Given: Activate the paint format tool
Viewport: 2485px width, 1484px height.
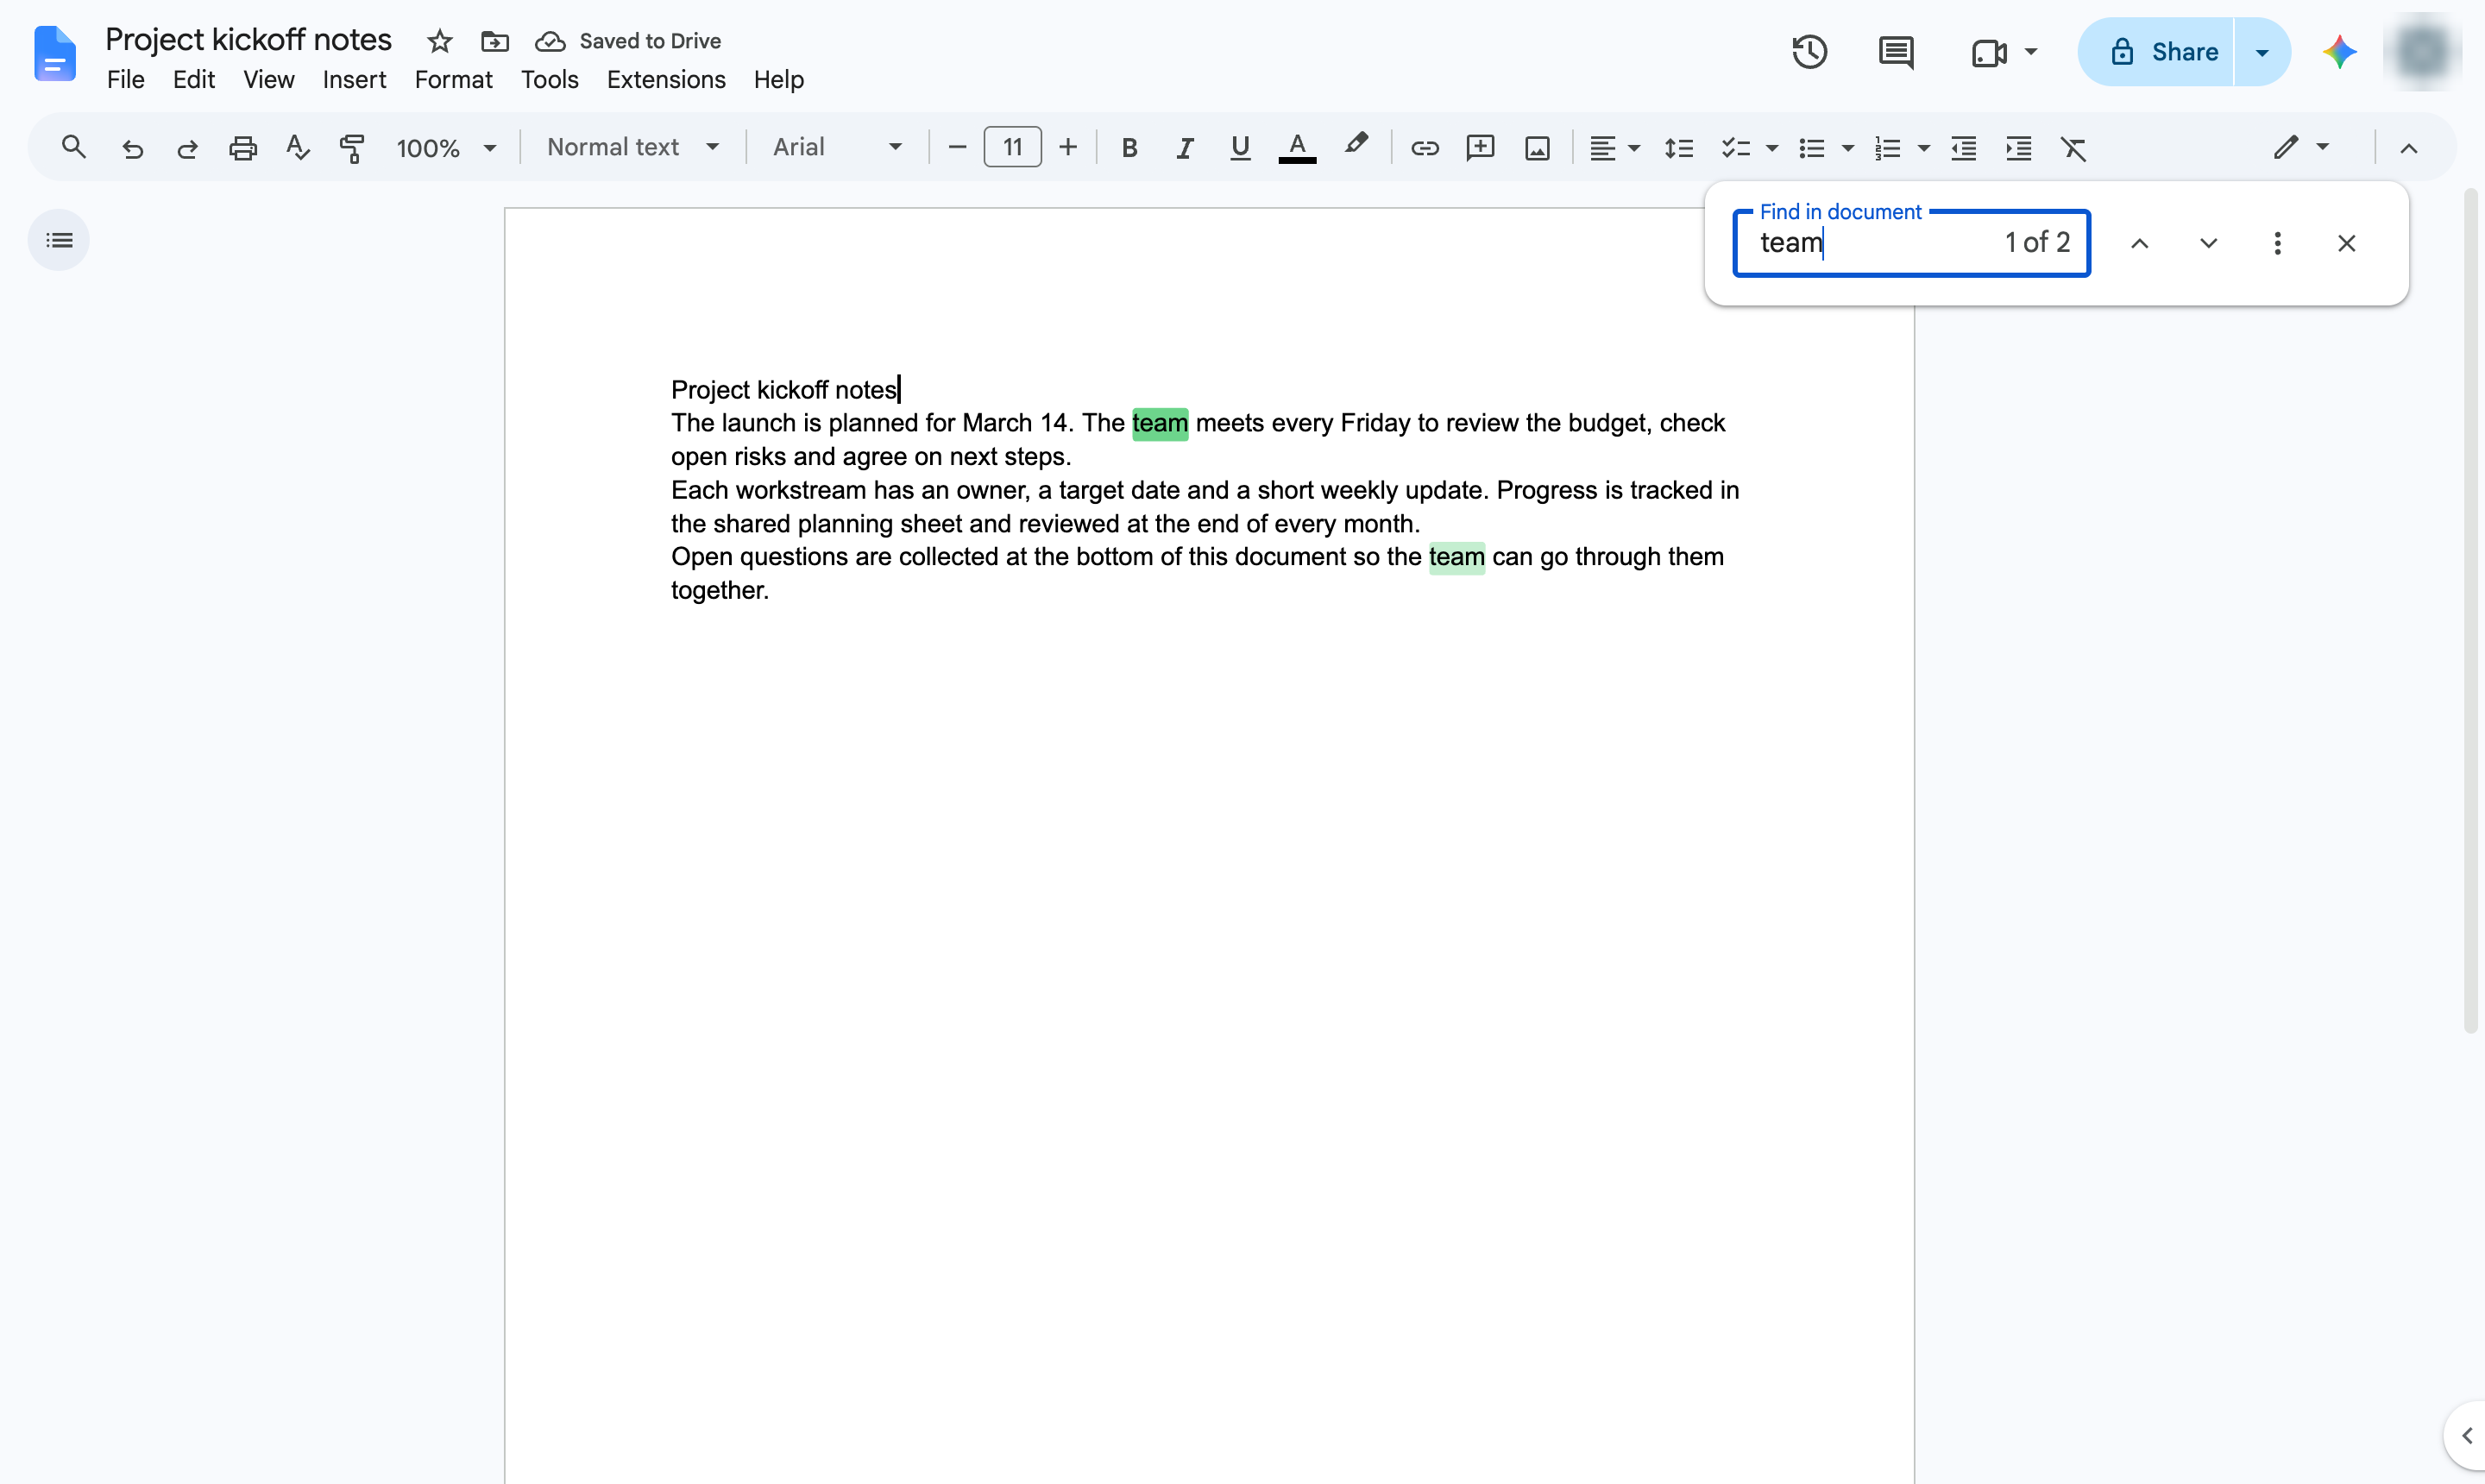Looking at the screenshot, I should 352,148.
